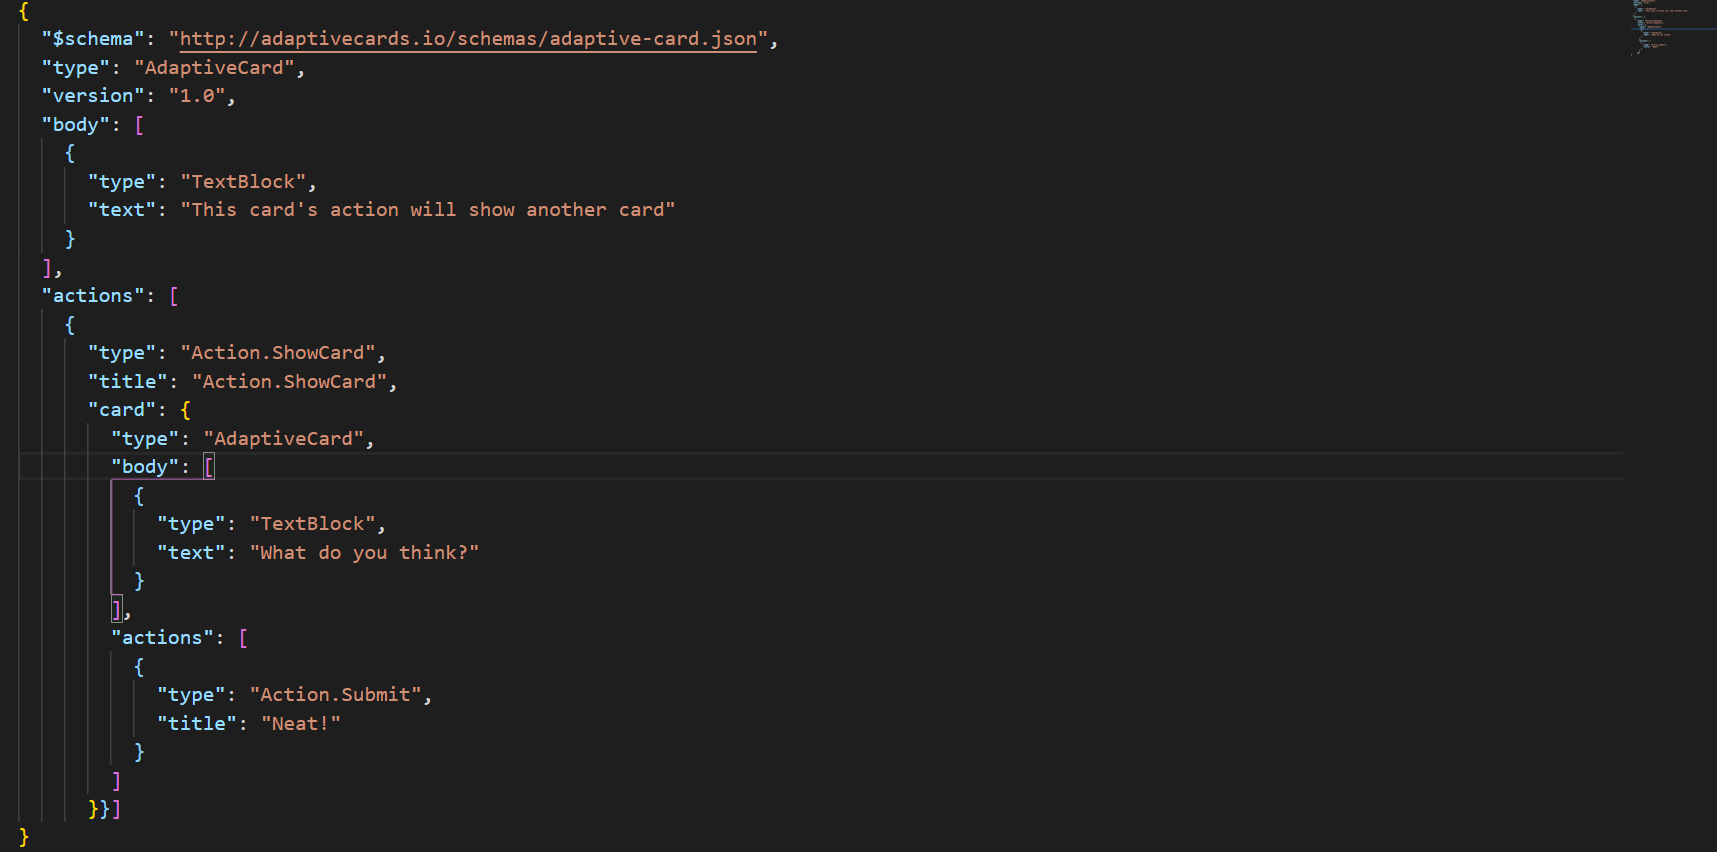Viewport: 1717px width, 852px height.
Task: Click the "1.0" version string
Action: (x=197, y=96)
